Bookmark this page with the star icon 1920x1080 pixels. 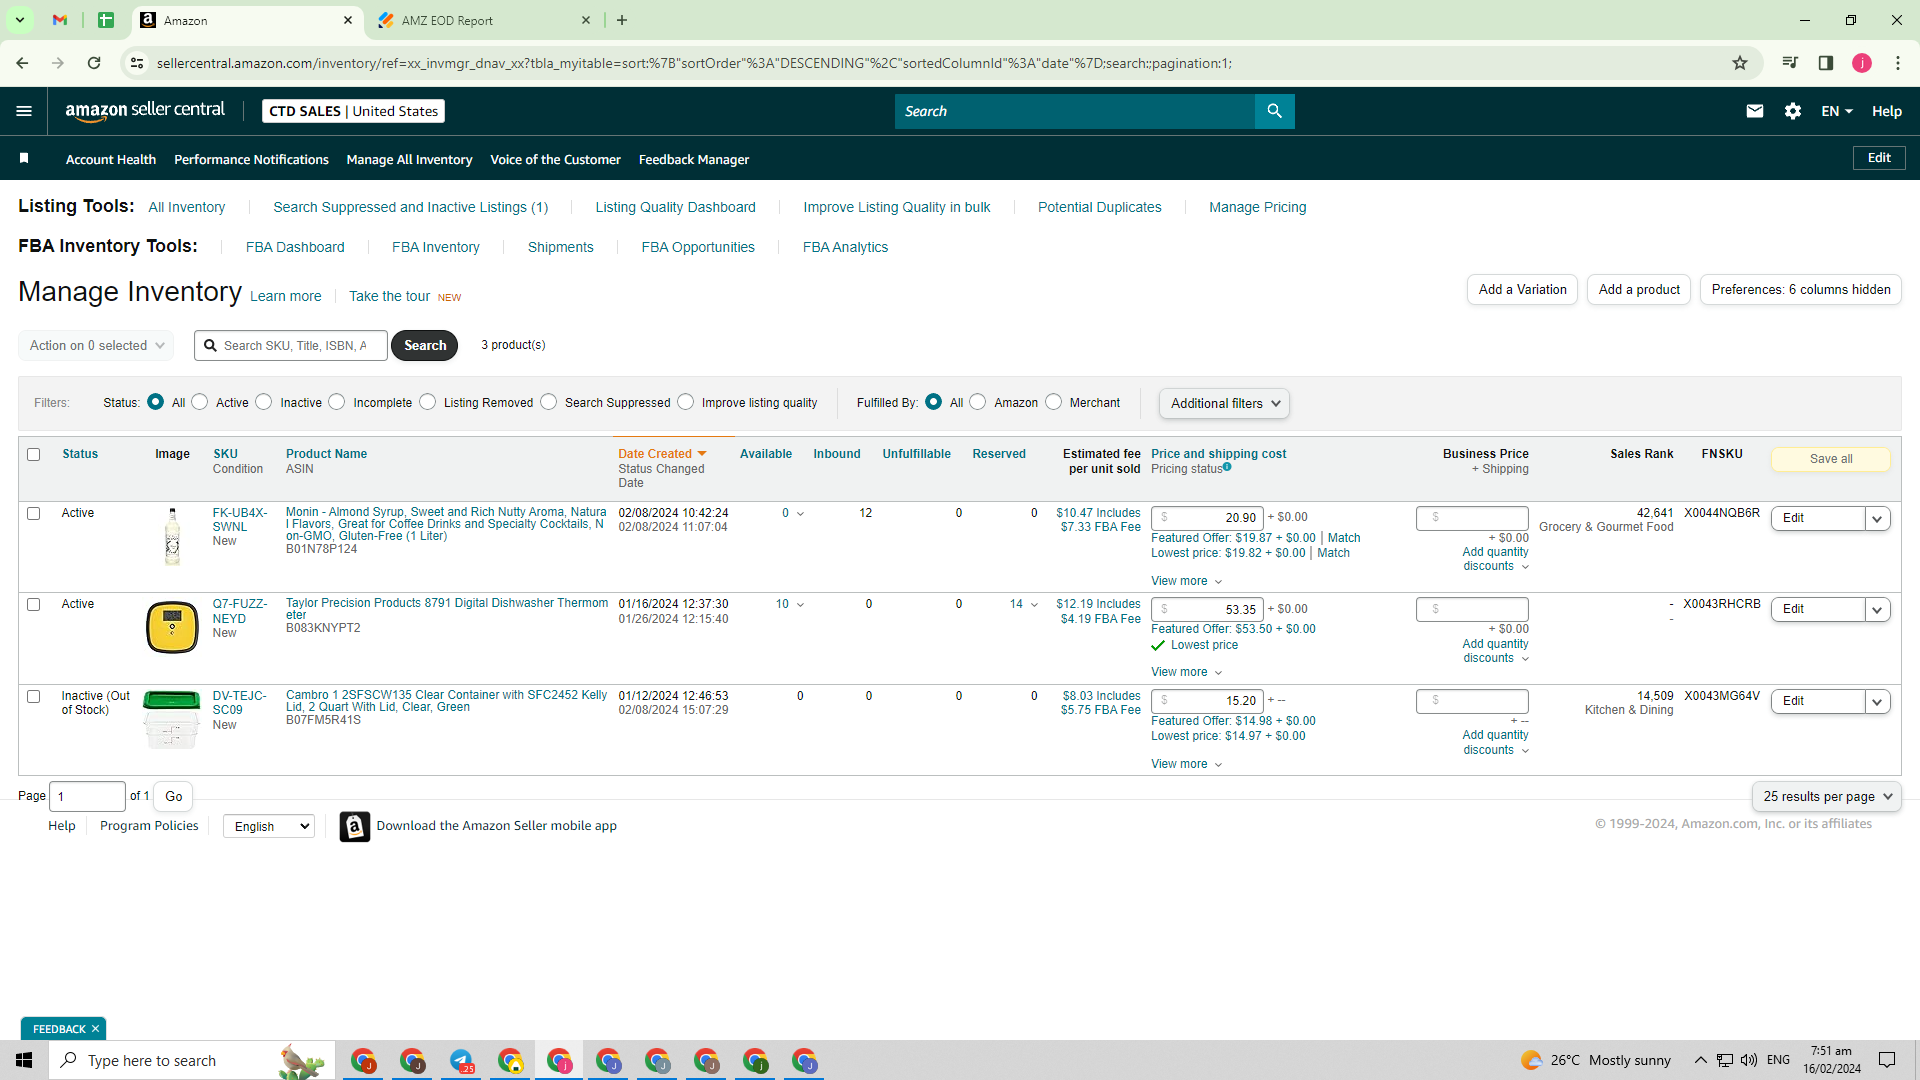point(1740,63)
